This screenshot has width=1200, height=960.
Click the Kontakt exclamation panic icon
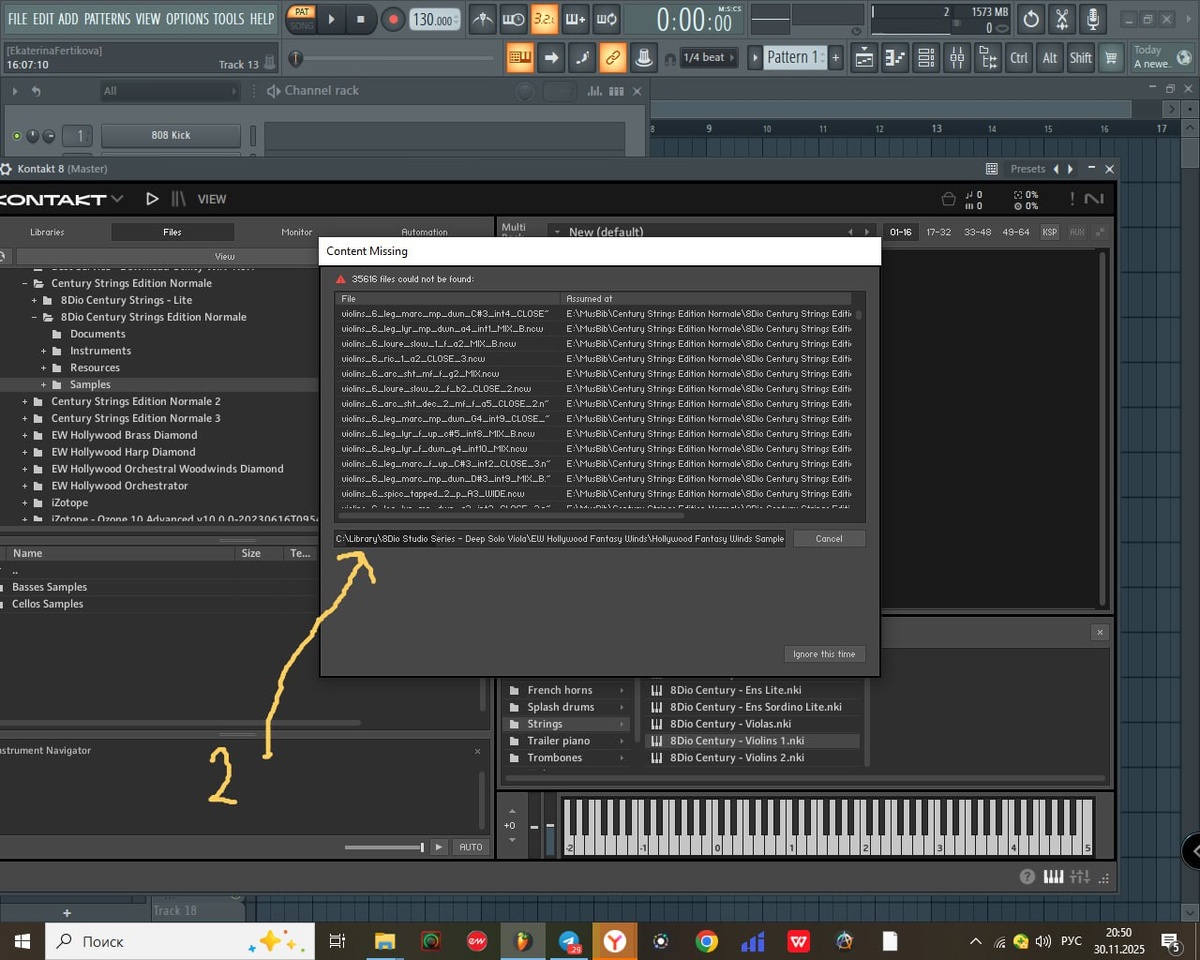tap(1072, 199)
